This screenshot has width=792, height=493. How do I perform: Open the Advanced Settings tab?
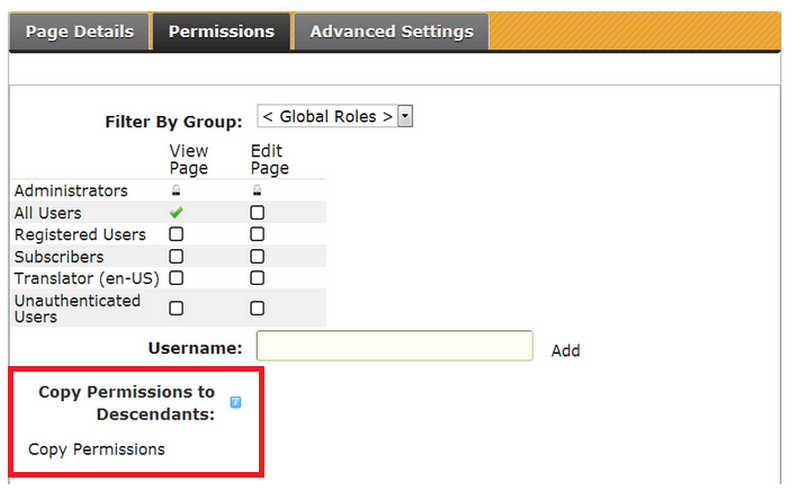[x=391, y=32]
